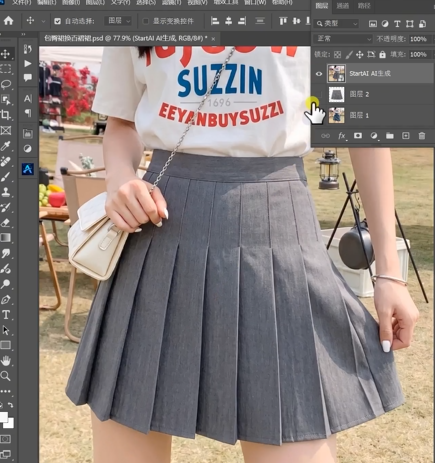Switch to the Channels tab
This screenshot has height=463, width=435.
(343, 6)
